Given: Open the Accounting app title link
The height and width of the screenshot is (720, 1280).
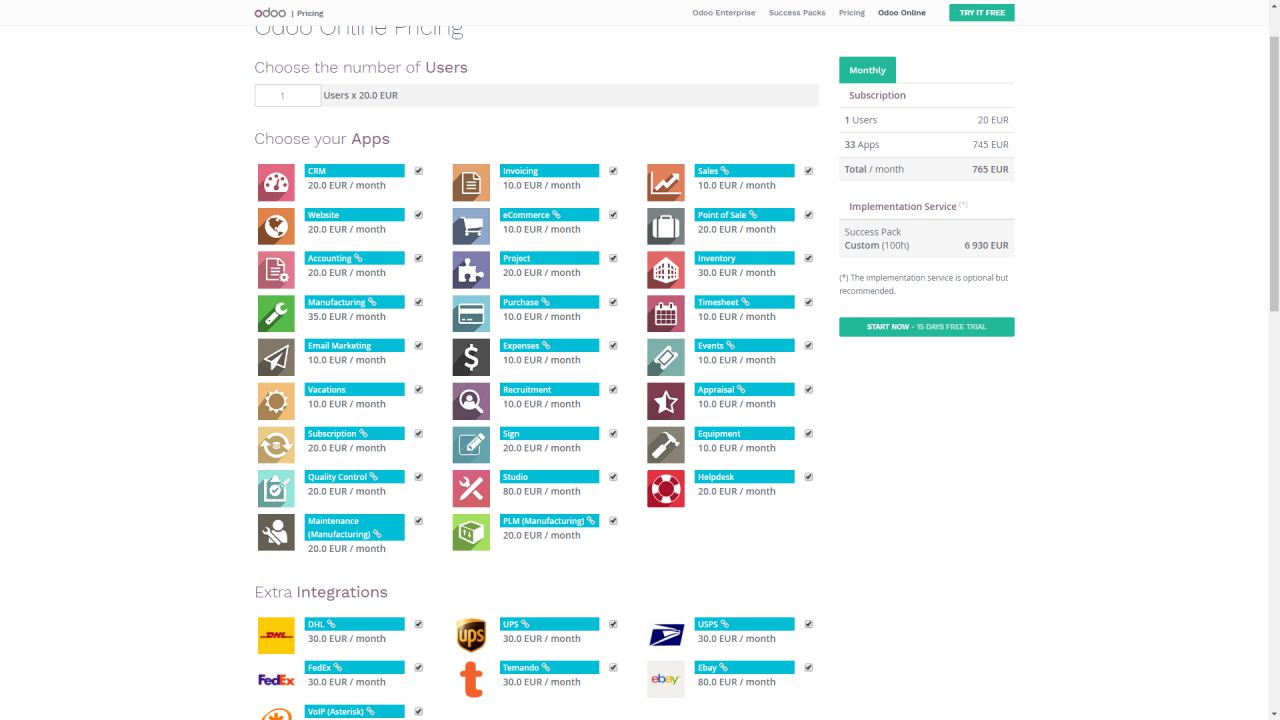Looking at the screenshot, I should [330, 258].
